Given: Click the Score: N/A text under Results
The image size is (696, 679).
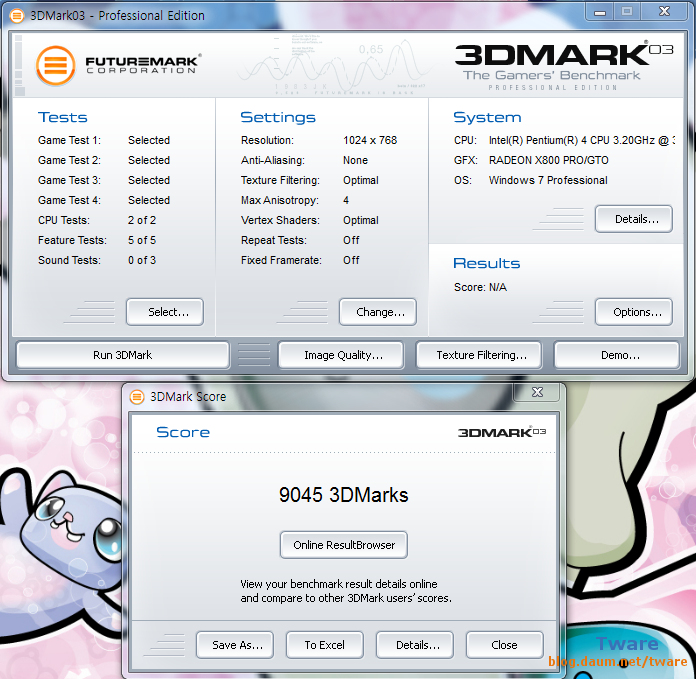Looking at the screenshot, I should (x=480, y=287).
